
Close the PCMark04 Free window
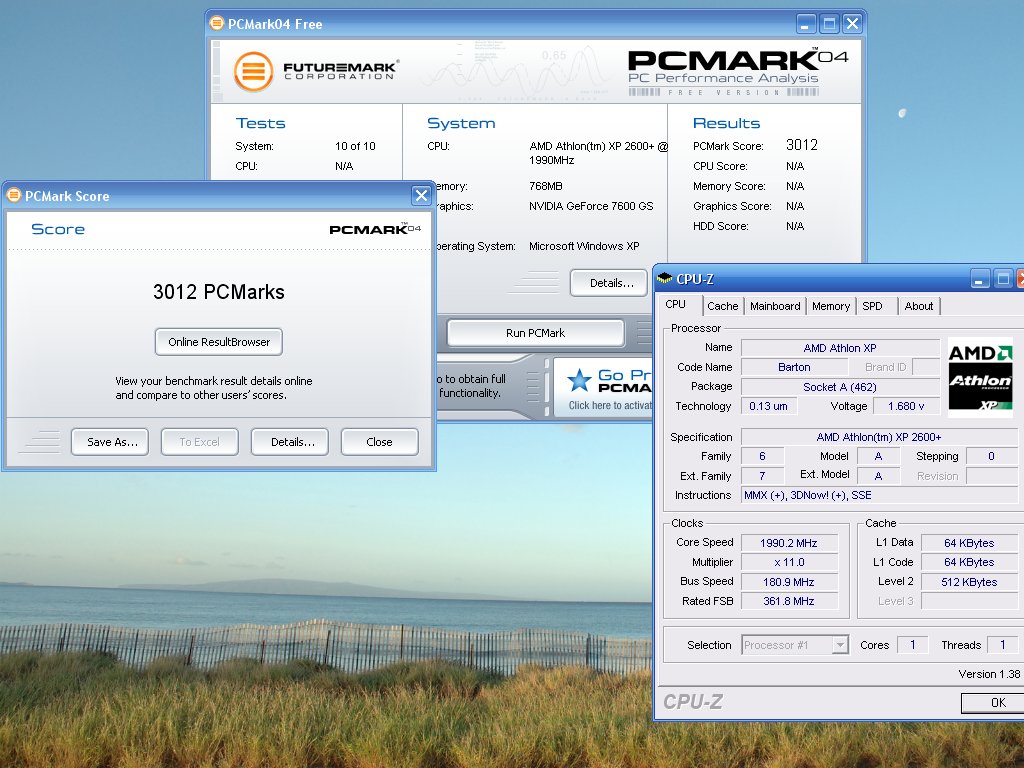coord(852,24)
